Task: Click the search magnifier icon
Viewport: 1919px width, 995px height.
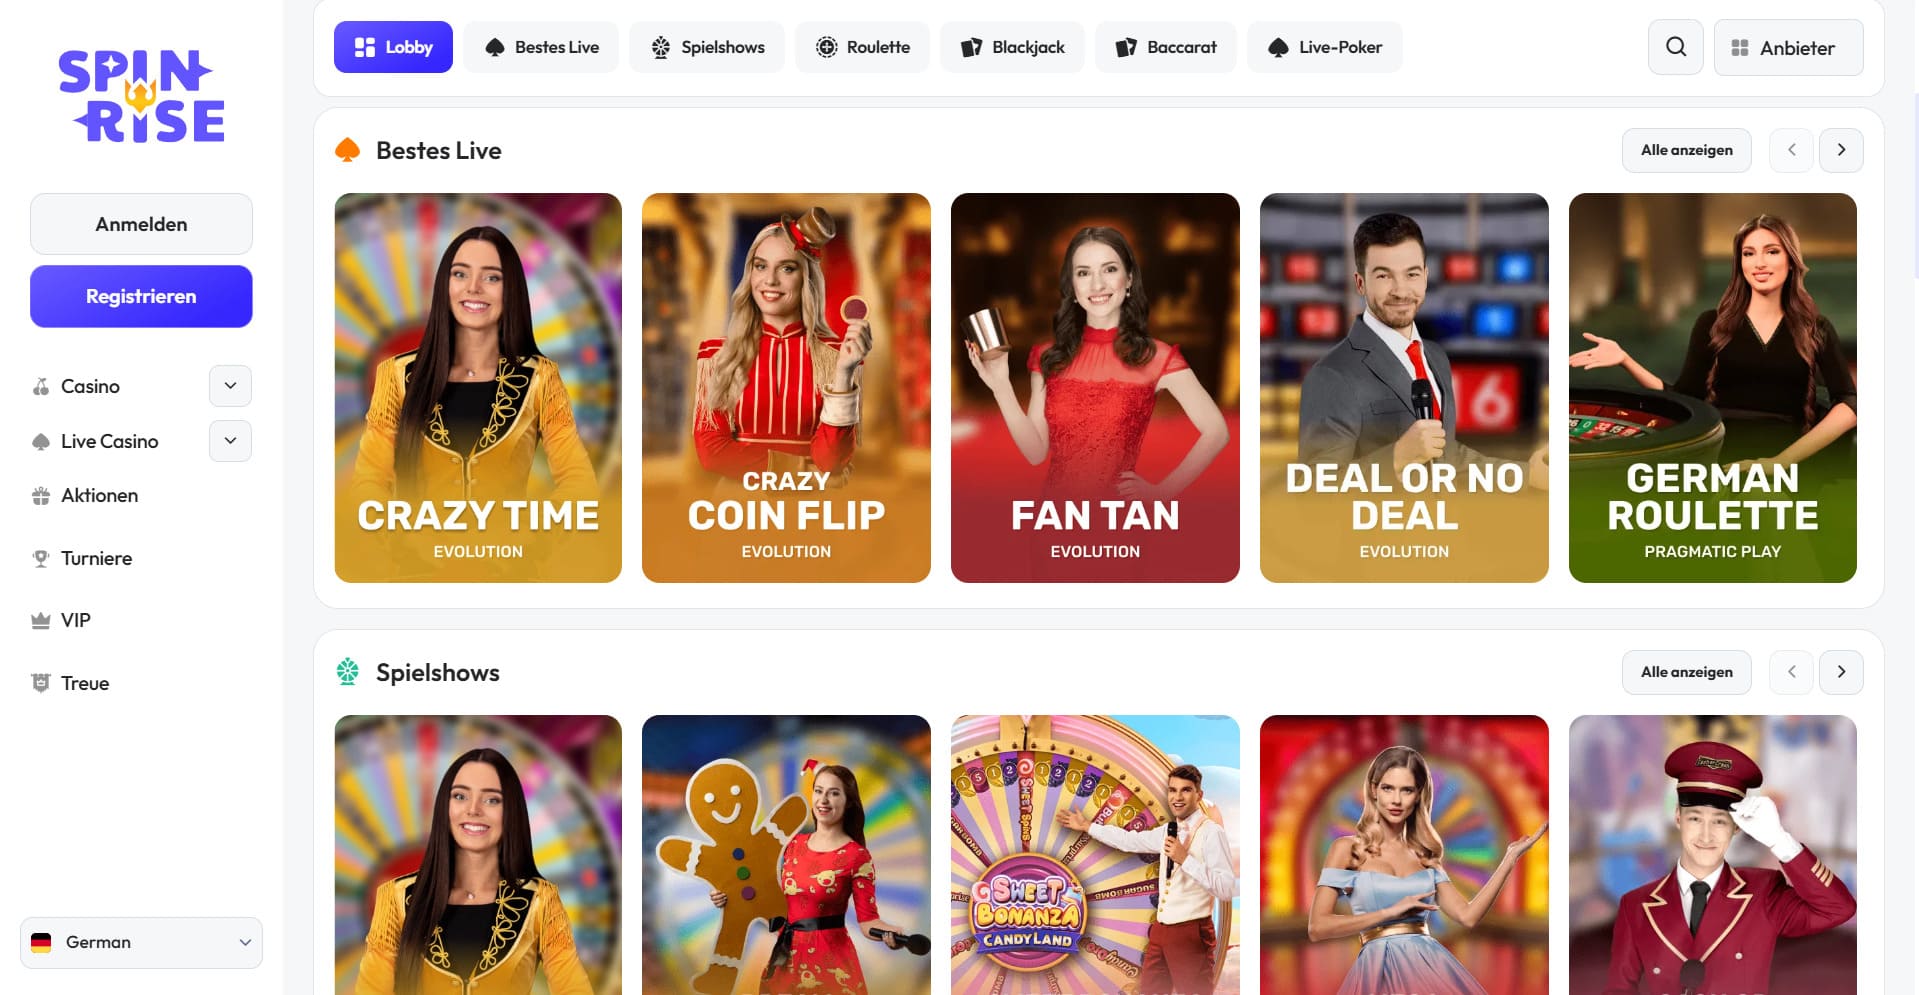Action: click(x=1676, y=47)
